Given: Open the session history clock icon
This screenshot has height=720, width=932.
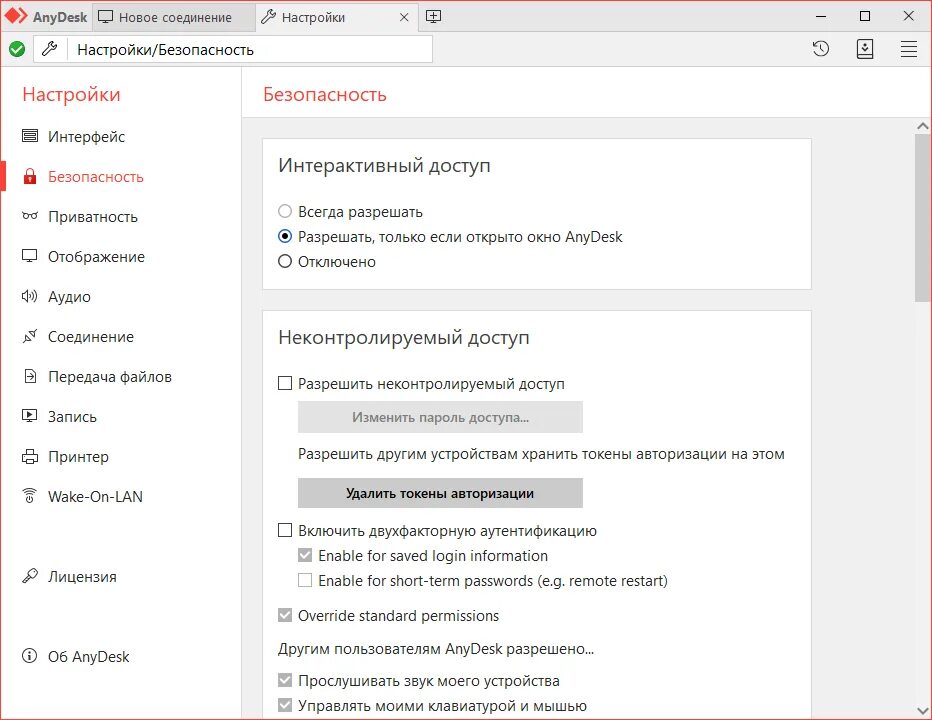Looking at the screenshot, I should pyautogui.click(x=821, y=49).
